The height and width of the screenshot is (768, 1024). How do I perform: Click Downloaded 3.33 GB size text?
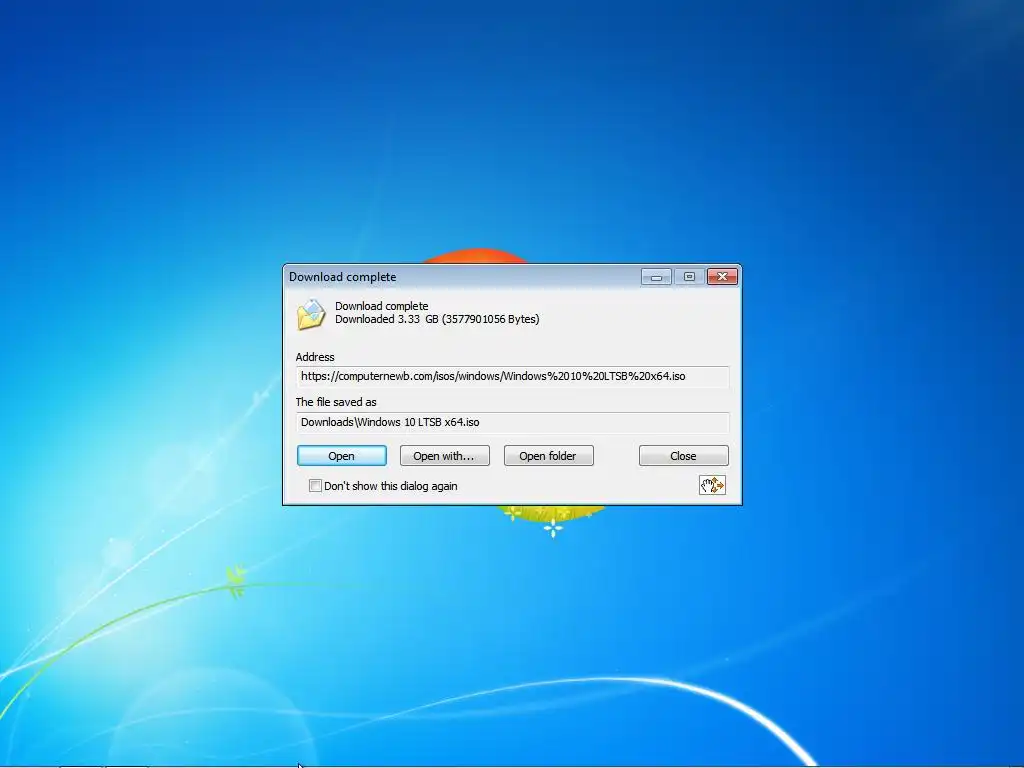pyautogui.click(x=437, y=319)
